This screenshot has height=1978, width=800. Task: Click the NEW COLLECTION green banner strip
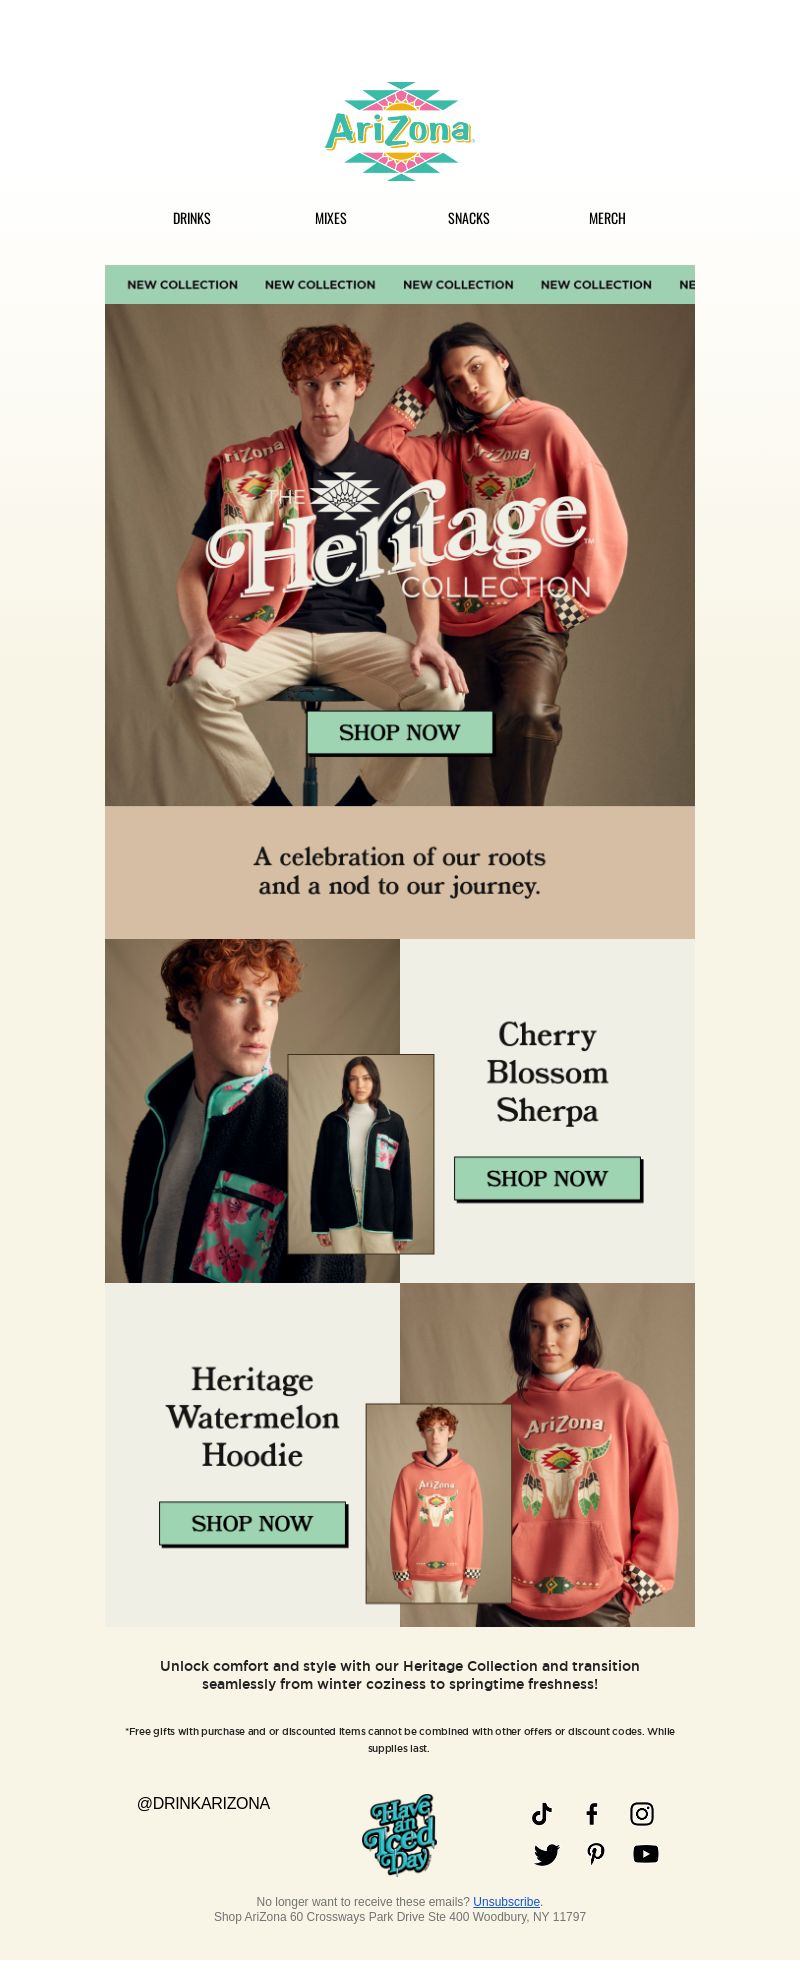400,285
